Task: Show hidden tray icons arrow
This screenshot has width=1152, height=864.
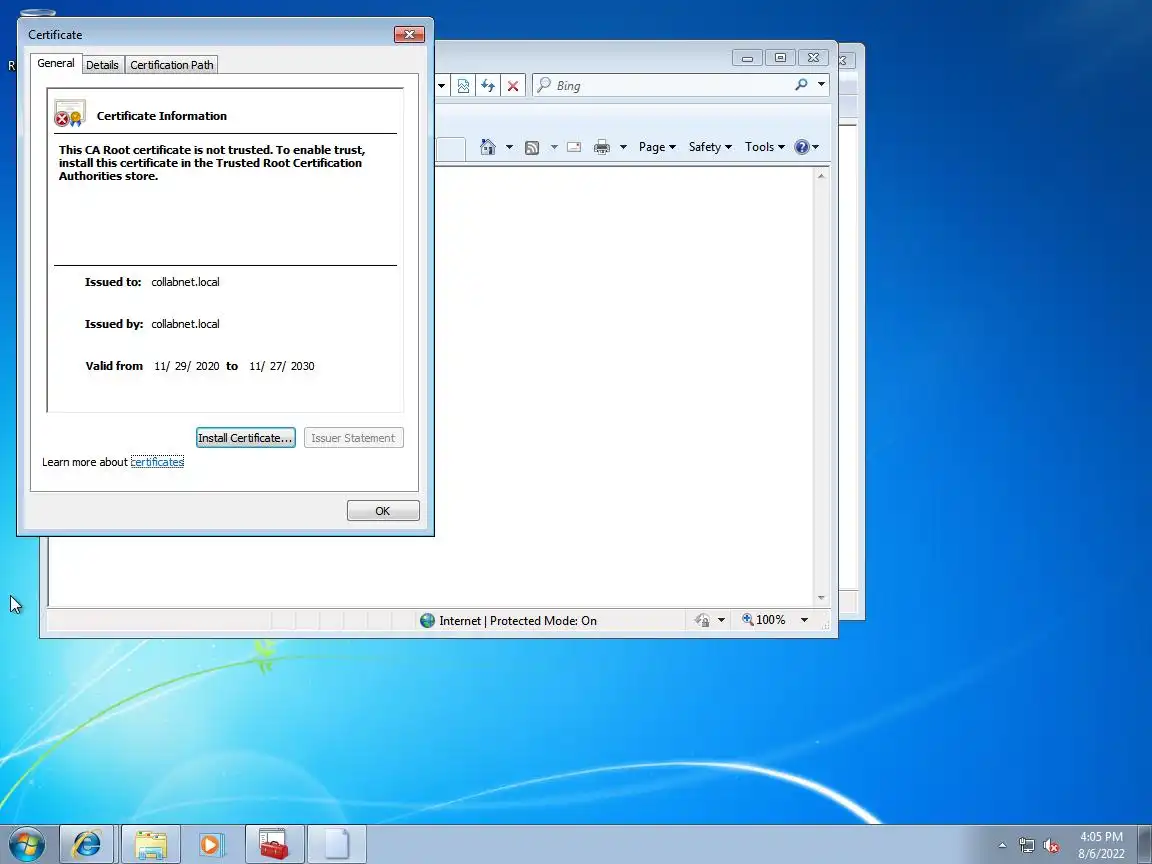Action: point(1002,846)
